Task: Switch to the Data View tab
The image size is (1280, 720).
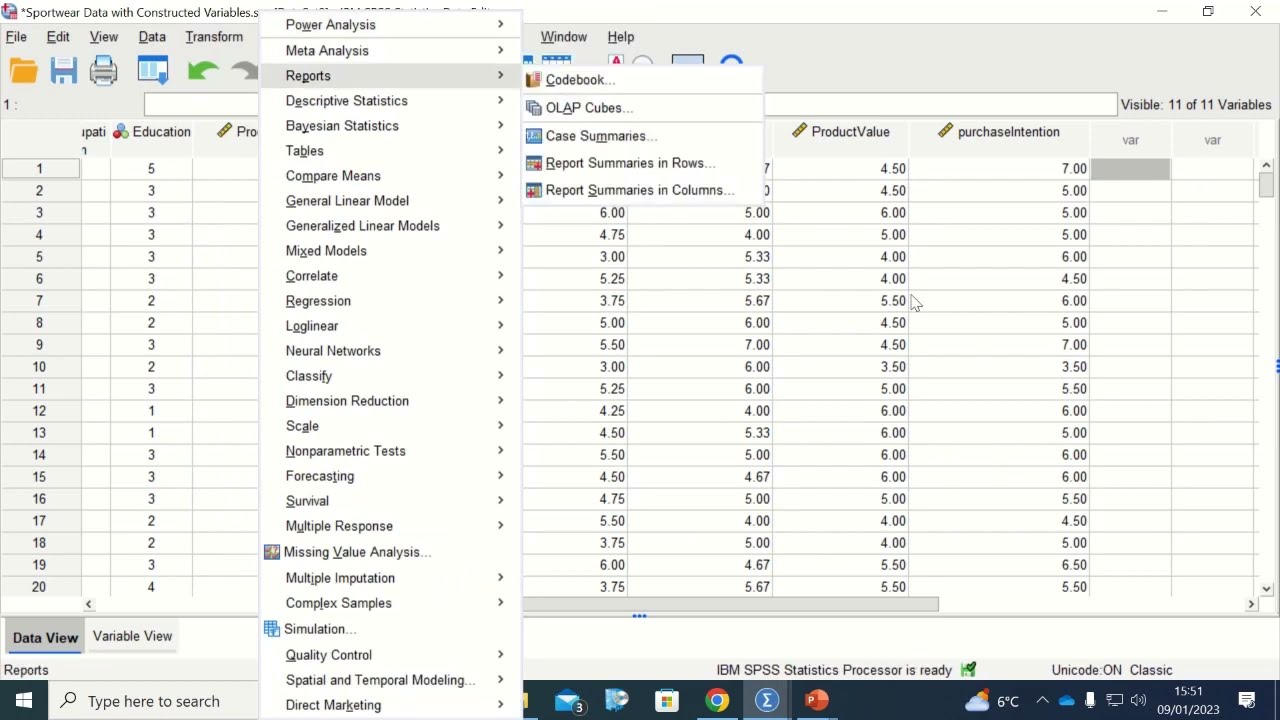Action: [x=45, y=638]
